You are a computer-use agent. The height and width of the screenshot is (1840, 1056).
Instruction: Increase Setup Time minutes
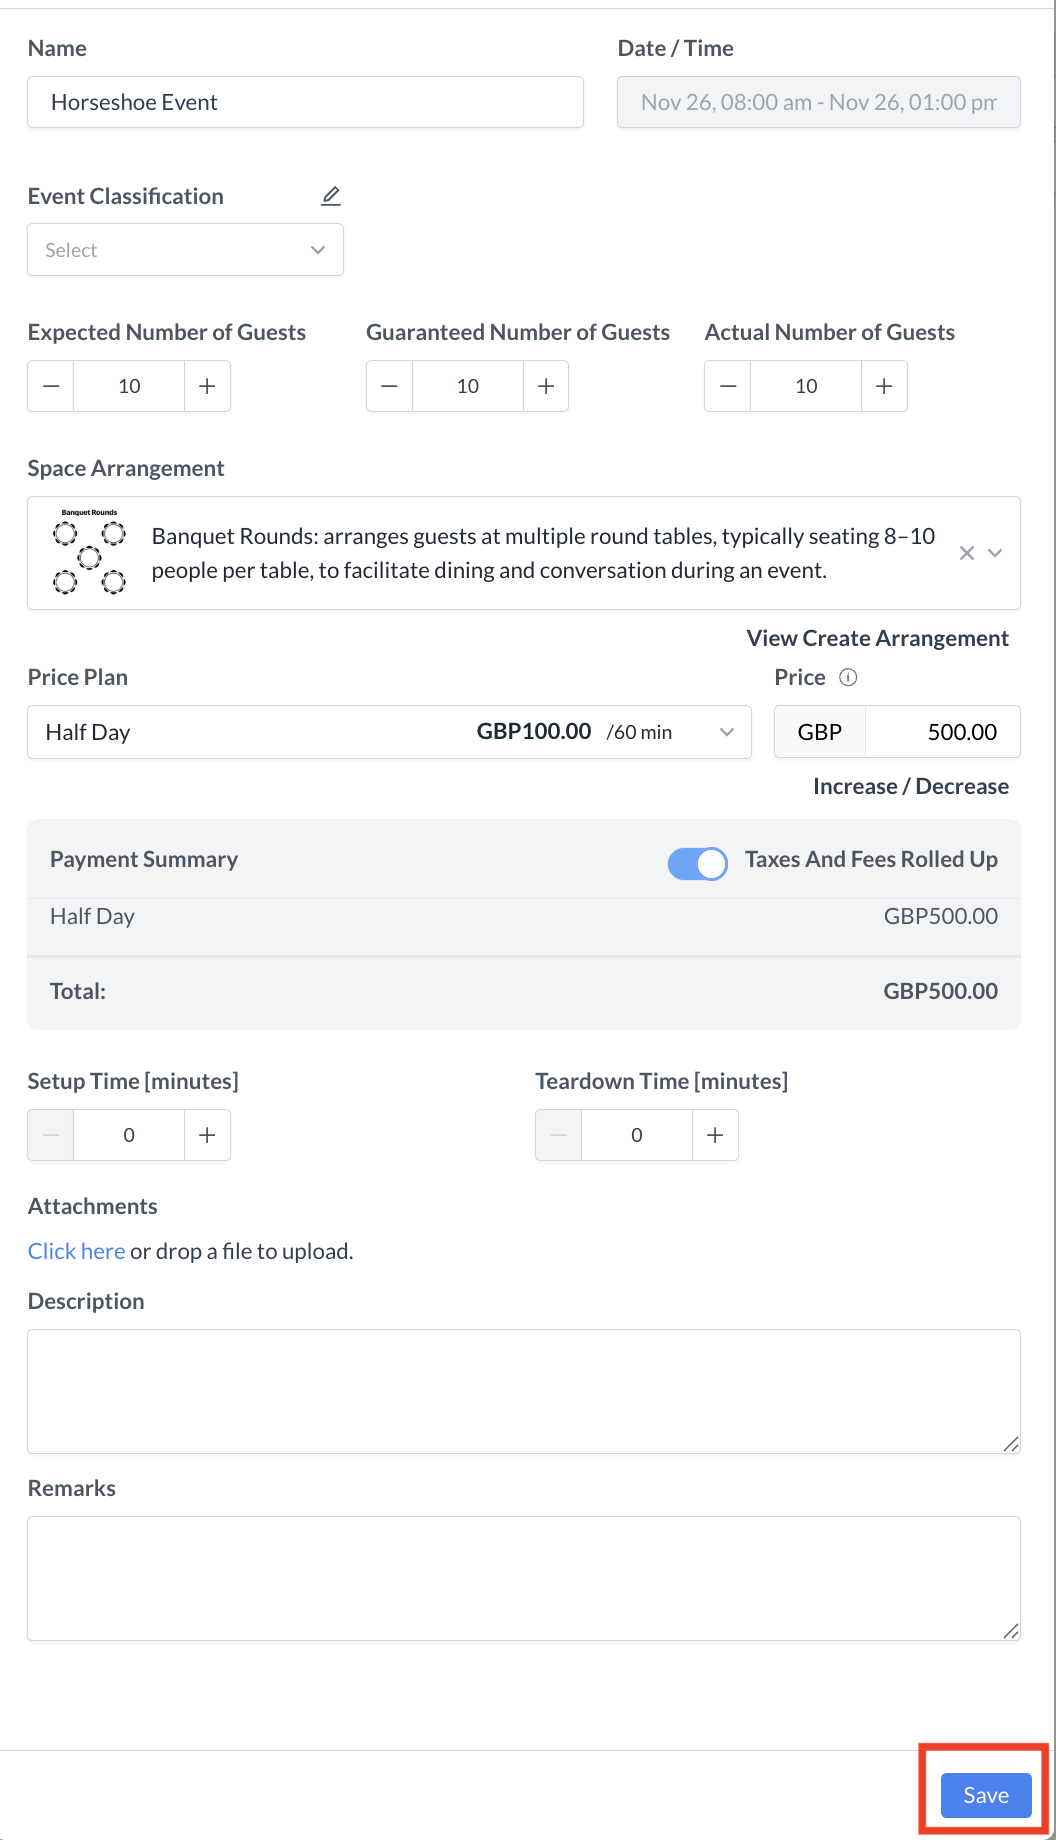click(207, 1135)
